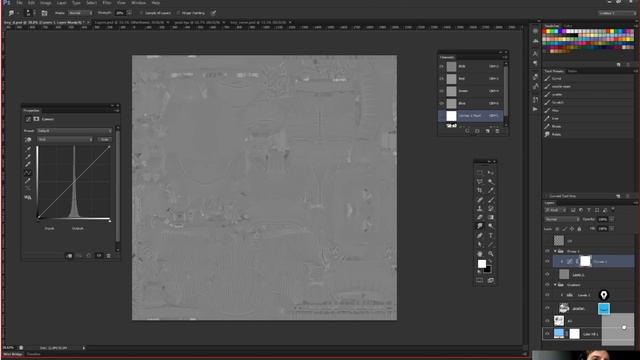640x360 pixels.
Task: Click the foreground white color swatch
Action: [x=482, y=264]
